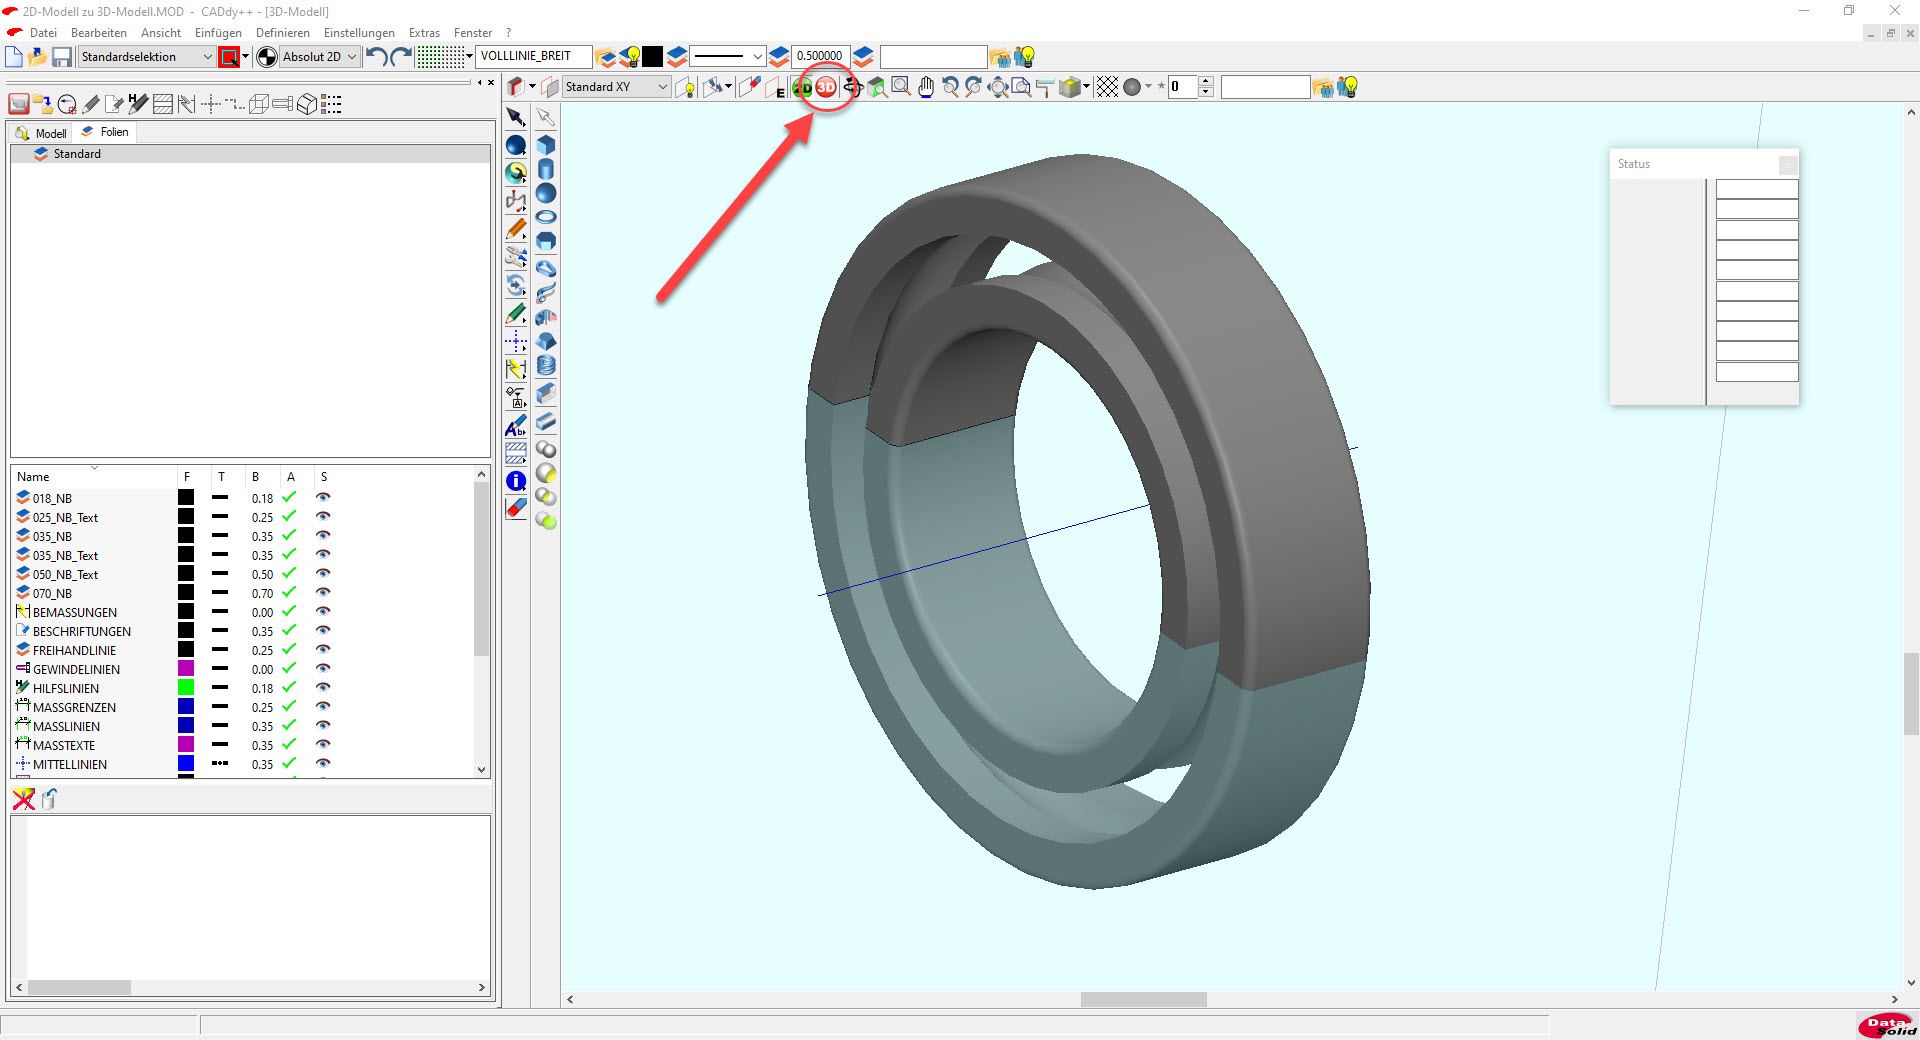1920x1040 pixels.
Task: Open the Einfügen menu
Action: point(218,33)
